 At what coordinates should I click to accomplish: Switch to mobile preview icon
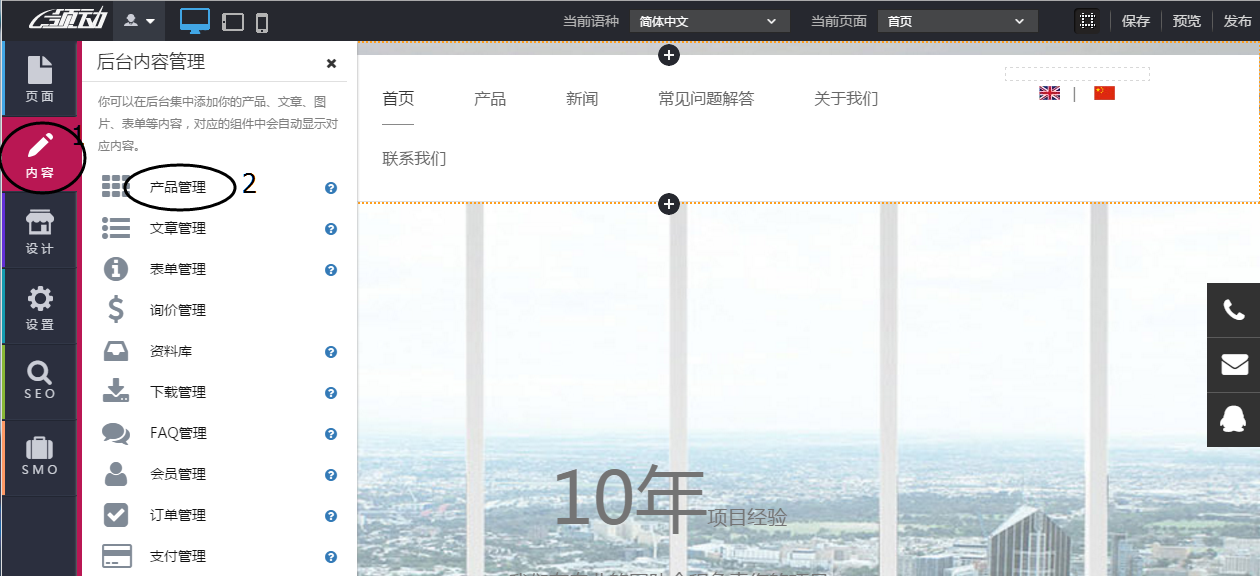[x=263, y=20]
